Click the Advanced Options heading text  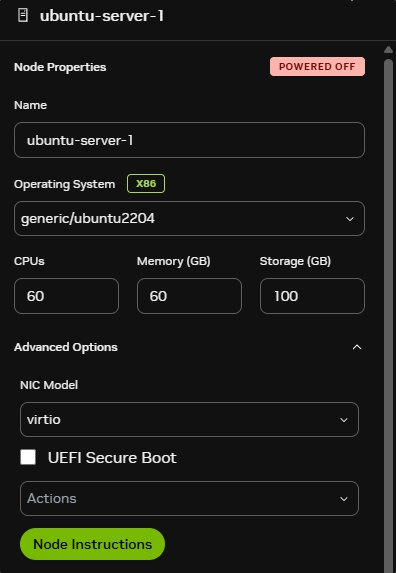[66, 347]
